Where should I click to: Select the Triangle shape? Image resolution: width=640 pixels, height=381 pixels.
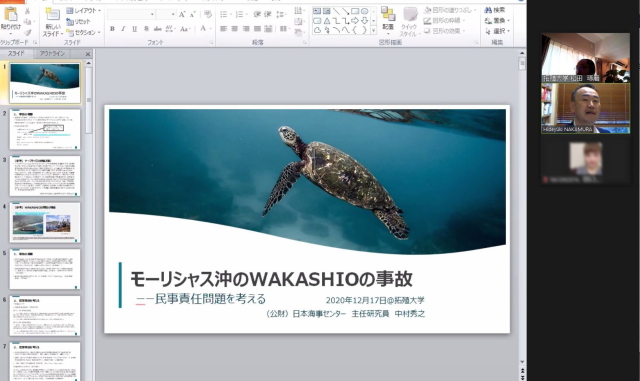tap(327, 20)
